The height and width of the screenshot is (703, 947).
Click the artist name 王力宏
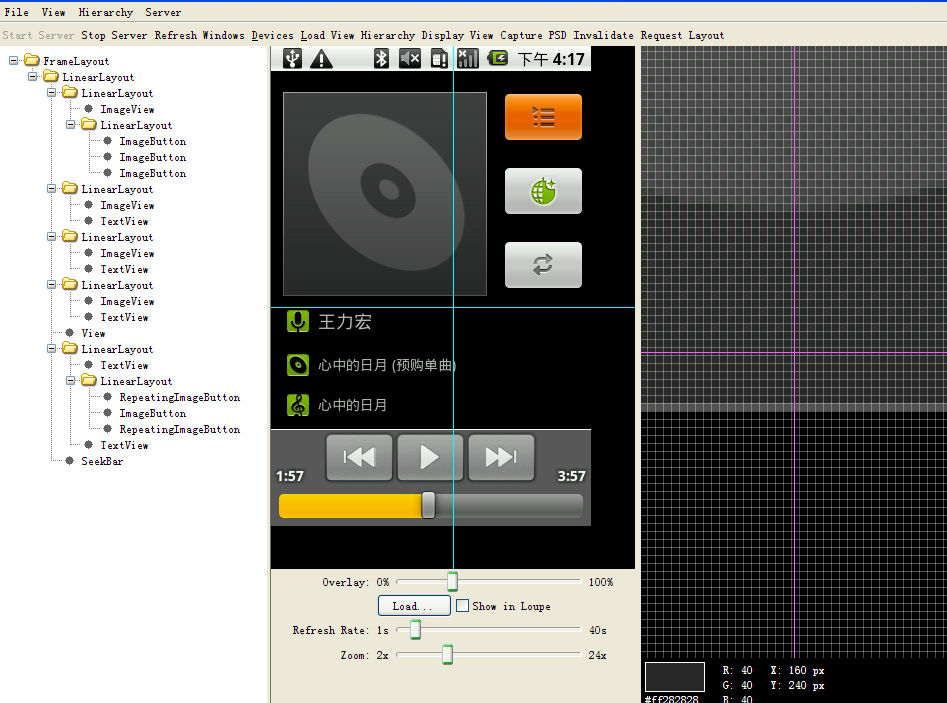click(345, 322)
